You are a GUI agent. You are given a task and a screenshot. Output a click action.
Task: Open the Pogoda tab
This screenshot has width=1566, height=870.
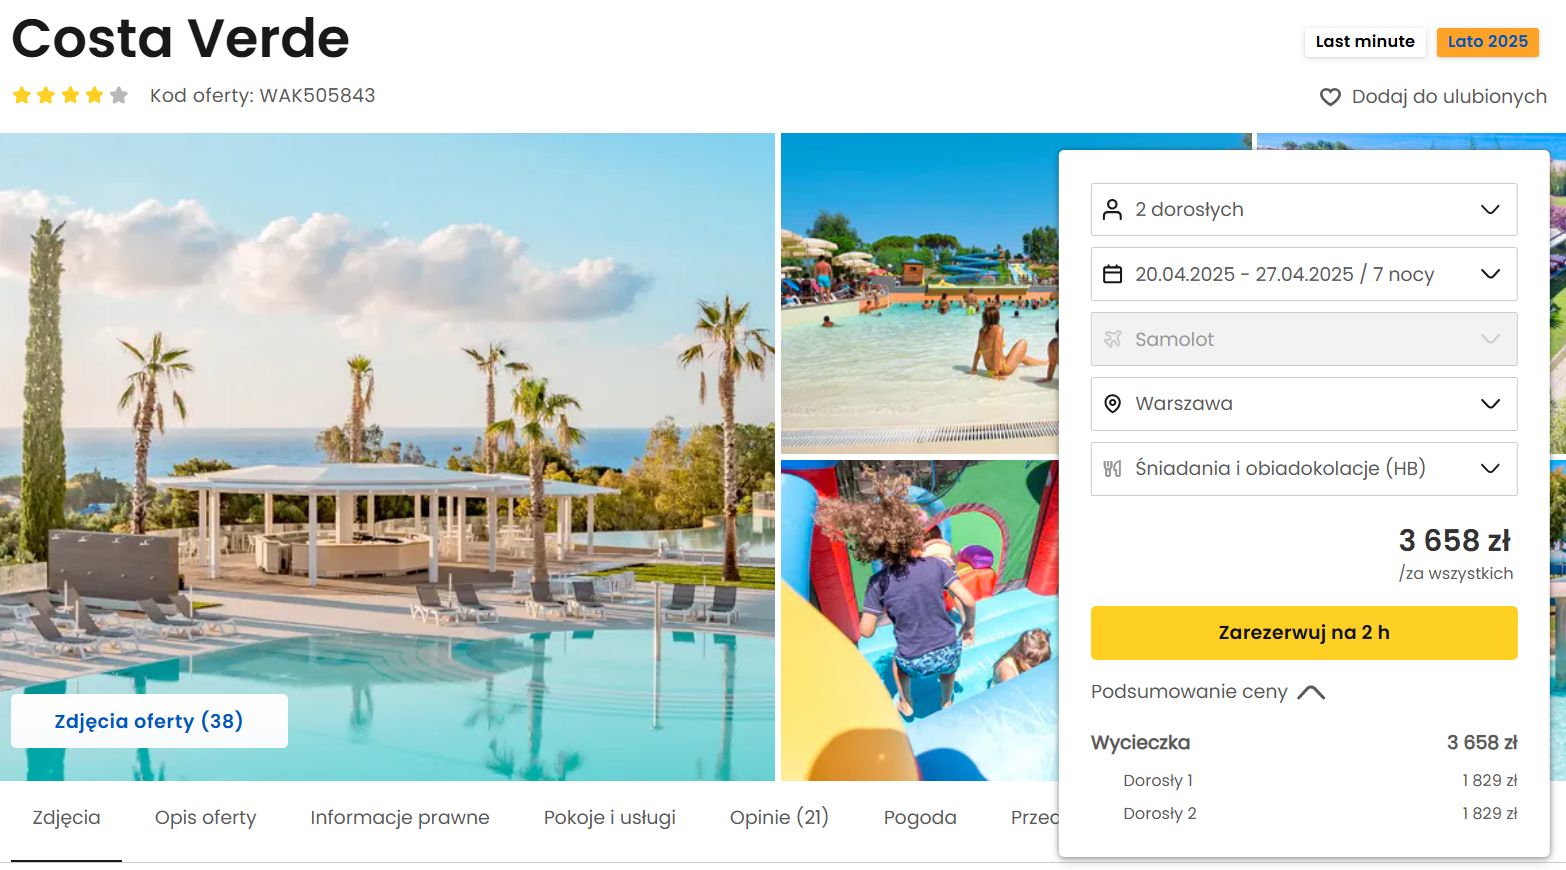920,818
